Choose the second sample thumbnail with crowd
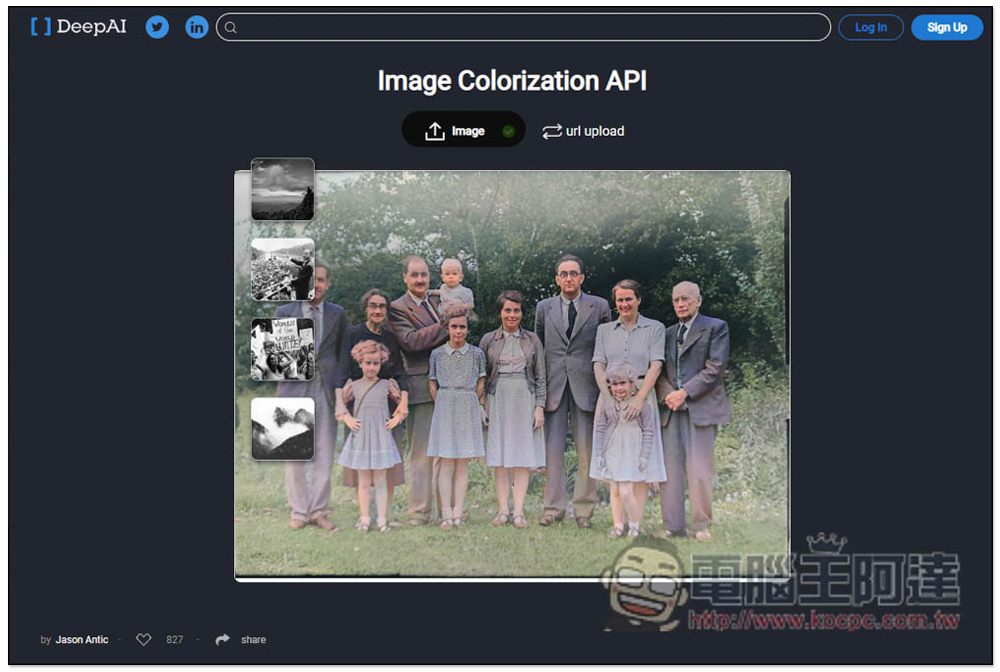 tap(282, 269)
